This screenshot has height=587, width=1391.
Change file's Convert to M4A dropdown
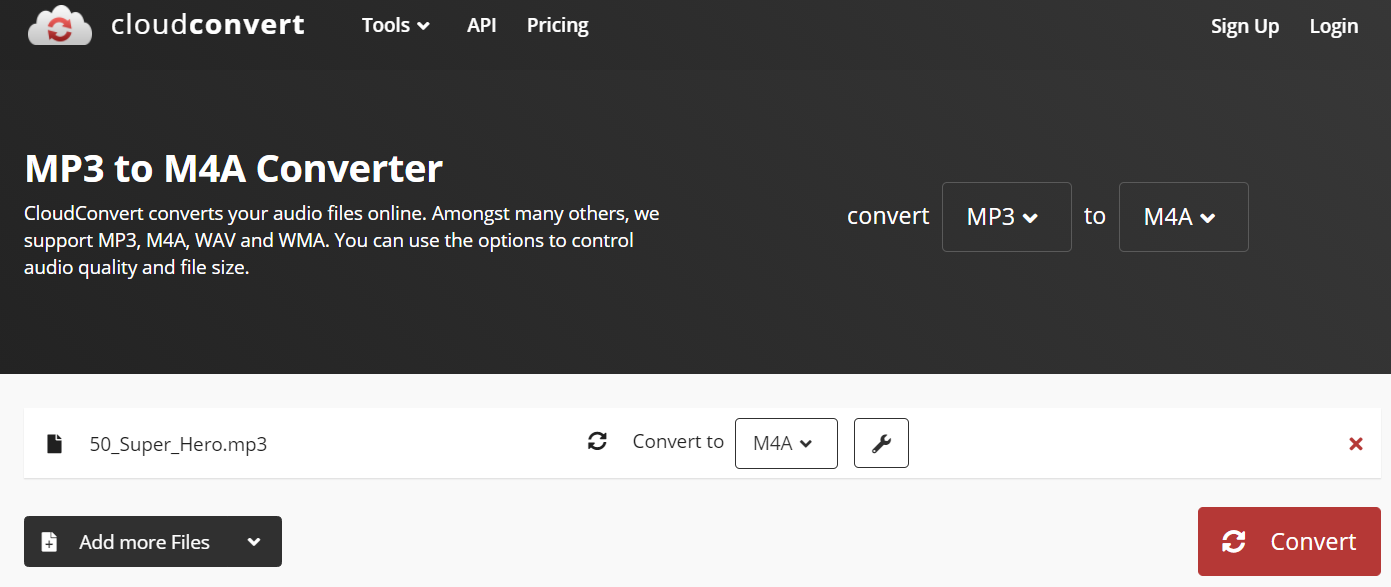tap(786, 443)
